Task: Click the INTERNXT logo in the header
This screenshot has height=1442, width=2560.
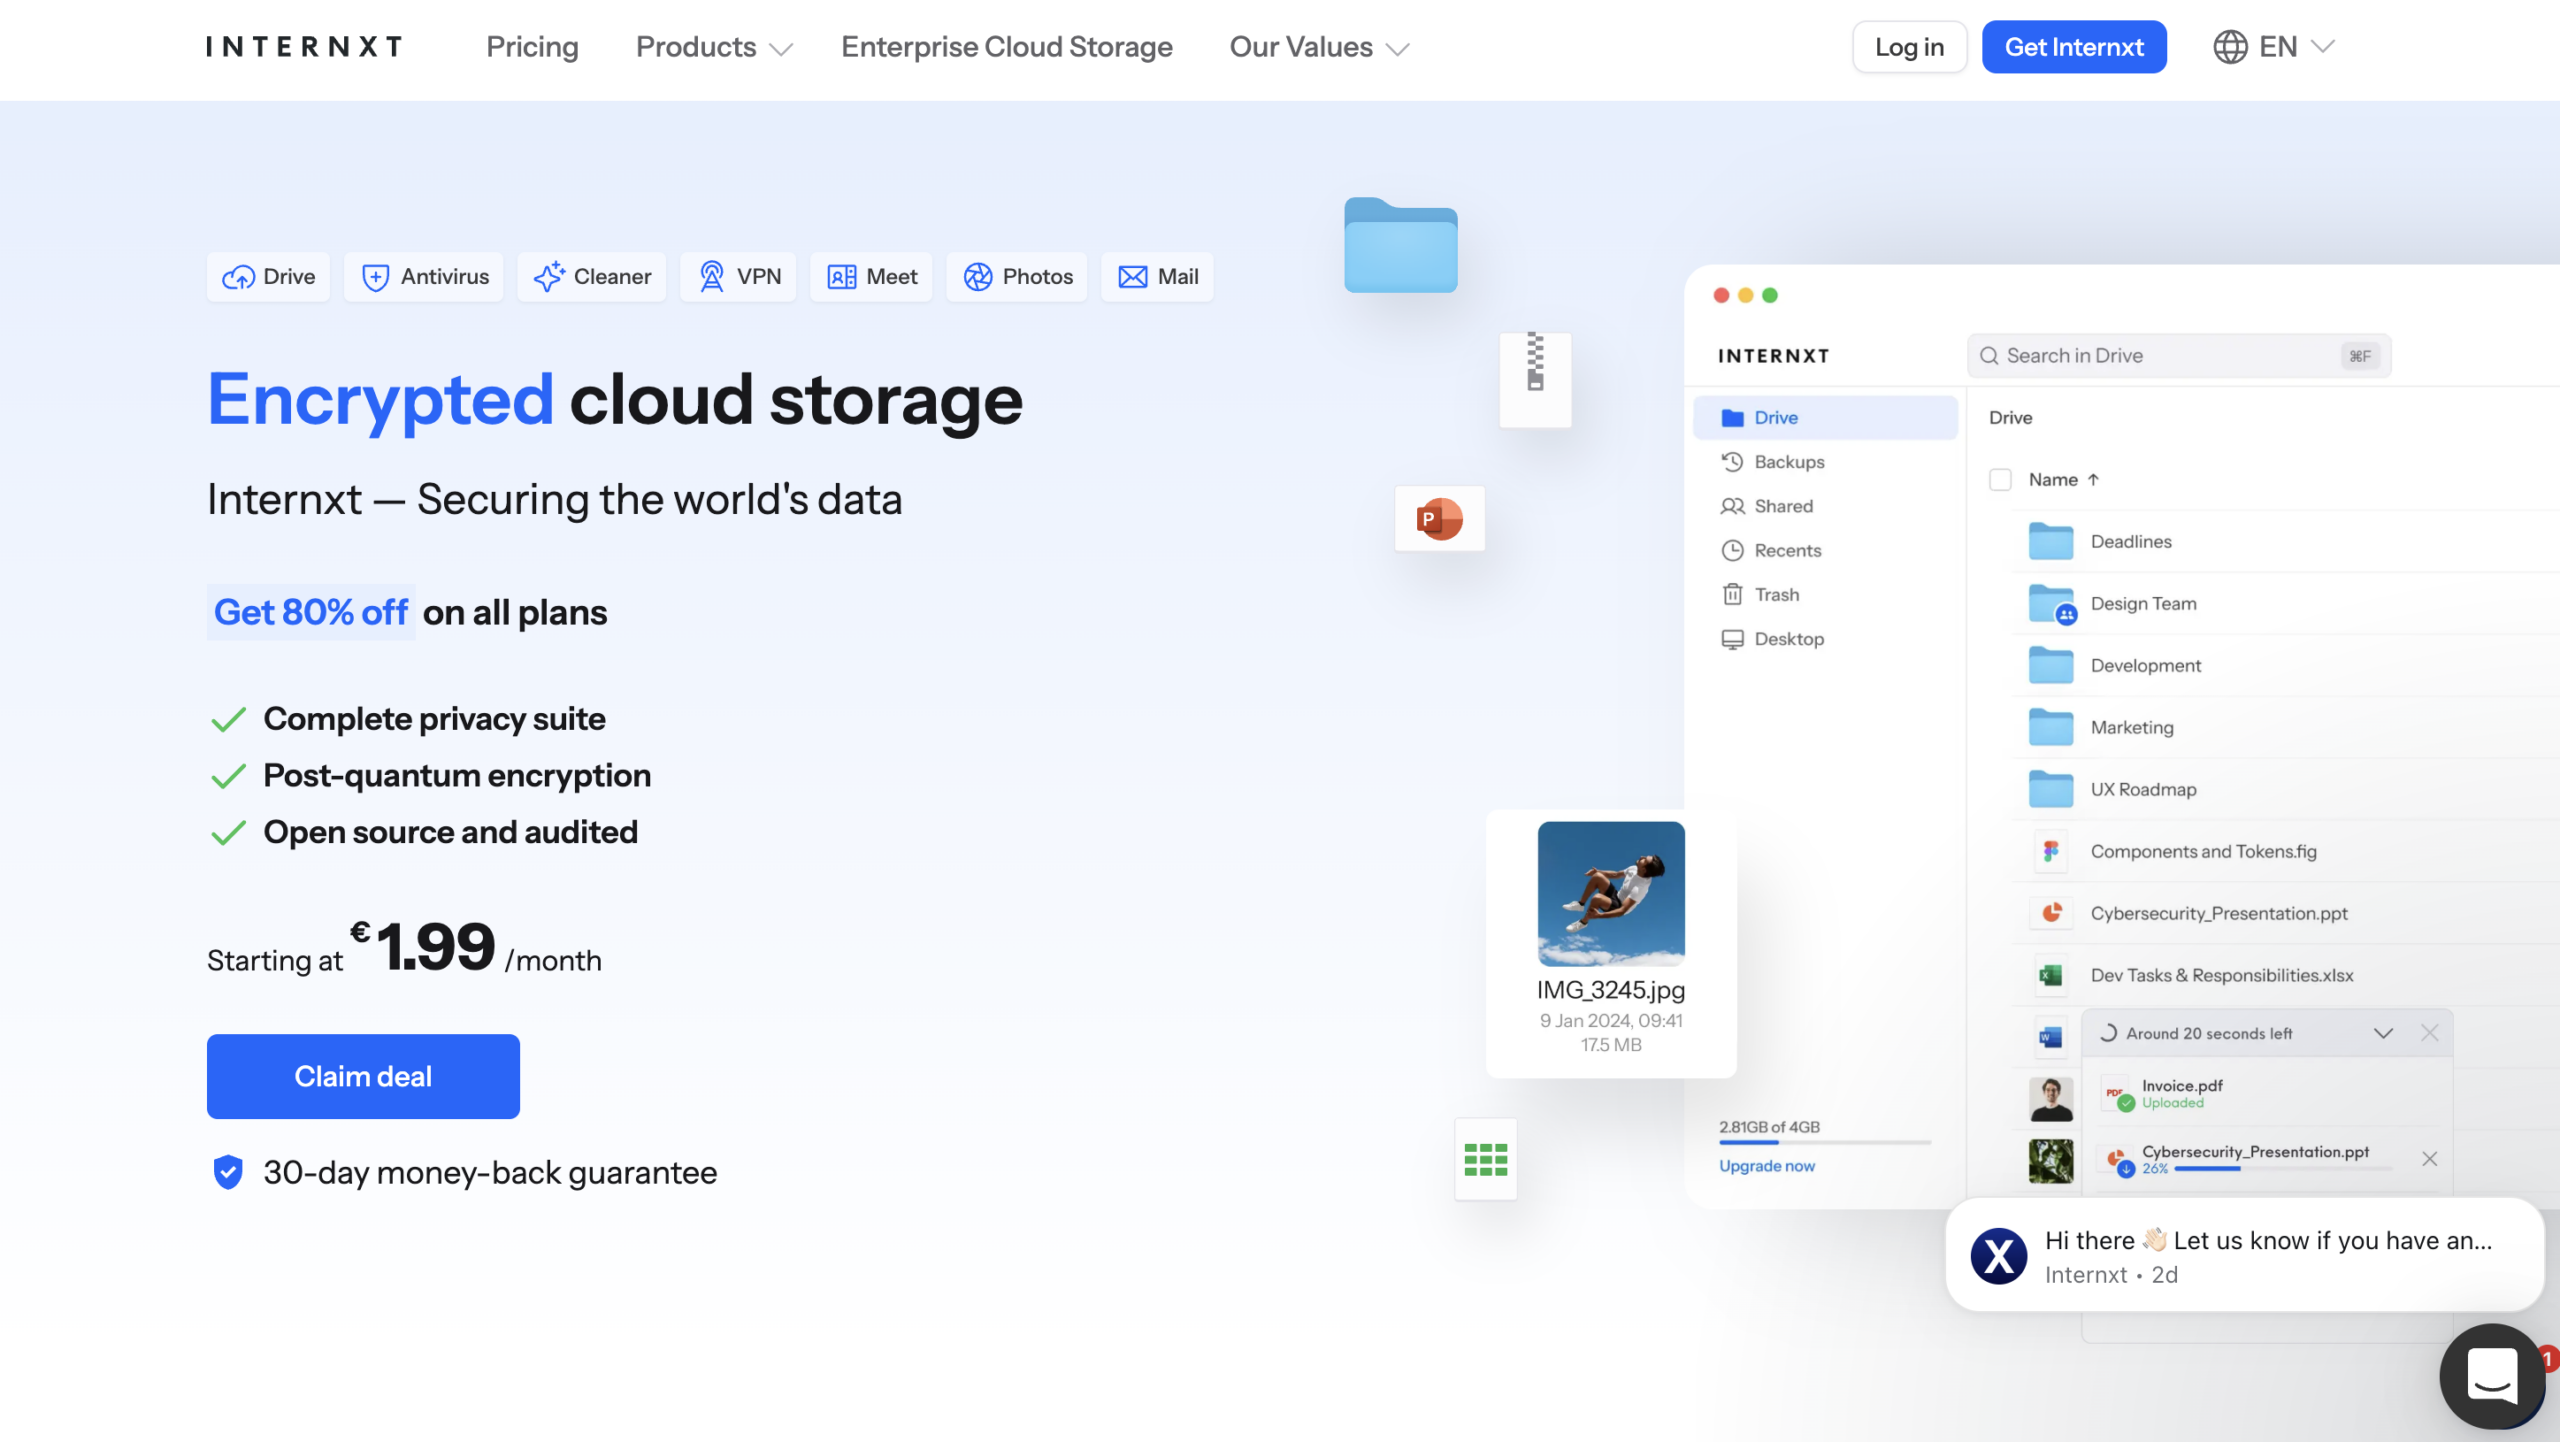Action: [304, 47]
